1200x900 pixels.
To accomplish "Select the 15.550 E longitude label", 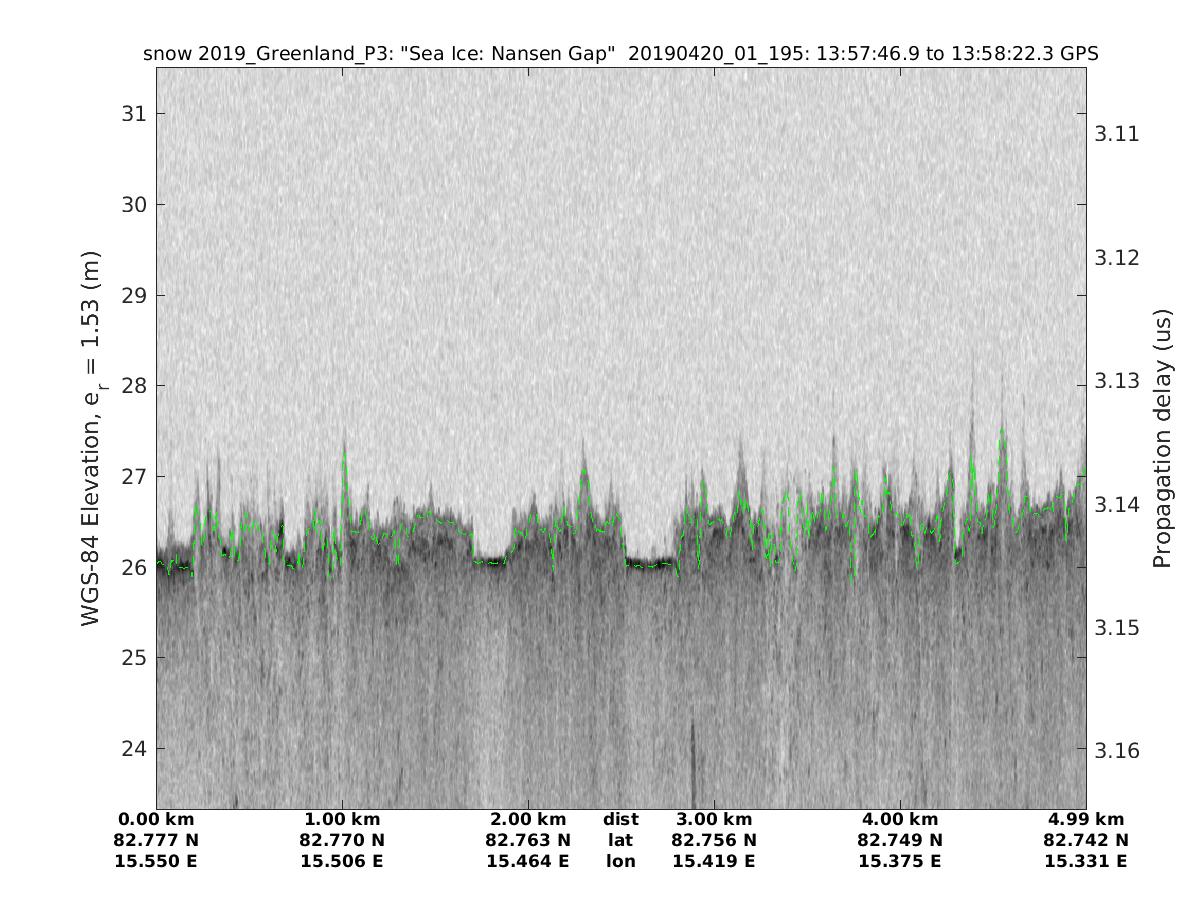I will [156, 862].
